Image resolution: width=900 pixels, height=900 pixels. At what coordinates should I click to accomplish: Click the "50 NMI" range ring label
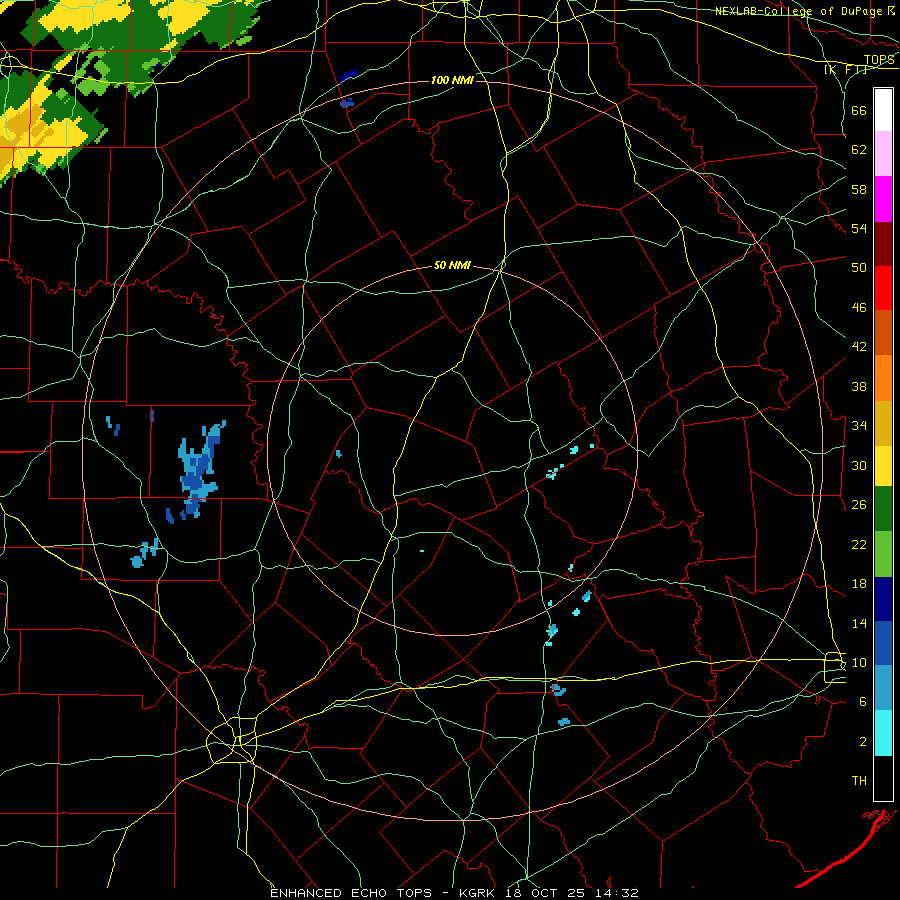(452, 265)
